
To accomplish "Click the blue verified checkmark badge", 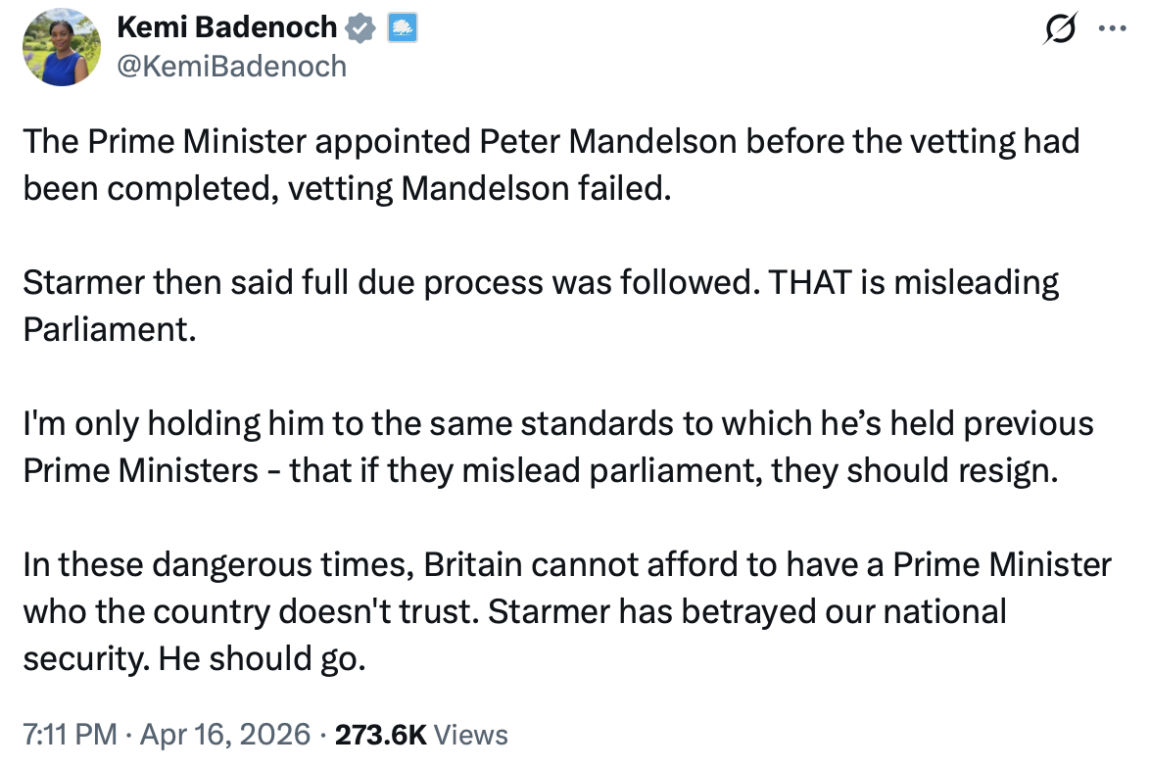I will click(359, 30).
